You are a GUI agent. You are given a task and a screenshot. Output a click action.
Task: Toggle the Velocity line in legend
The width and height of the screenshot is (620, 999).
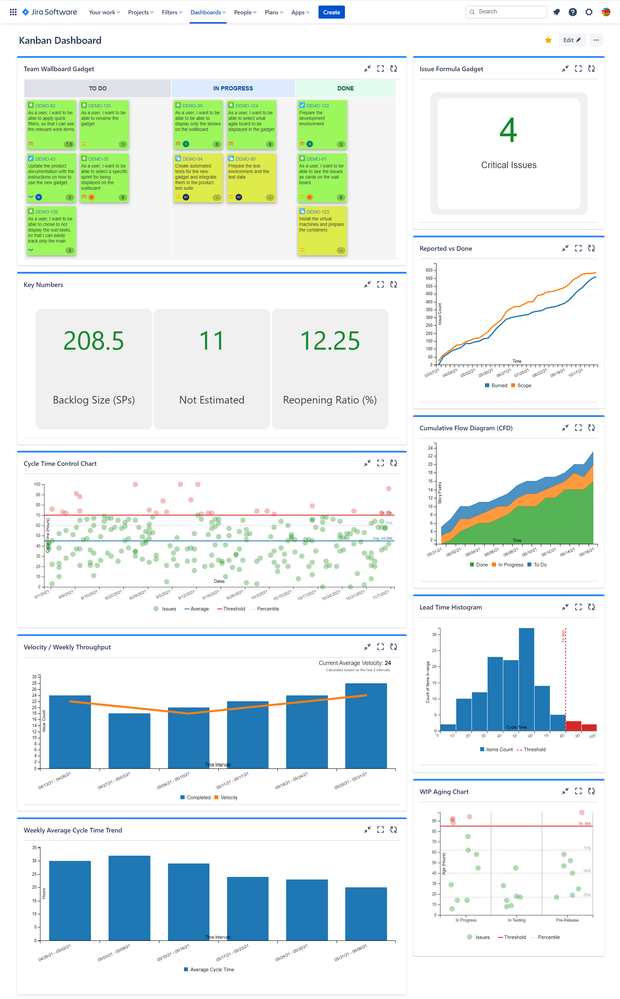226,798
